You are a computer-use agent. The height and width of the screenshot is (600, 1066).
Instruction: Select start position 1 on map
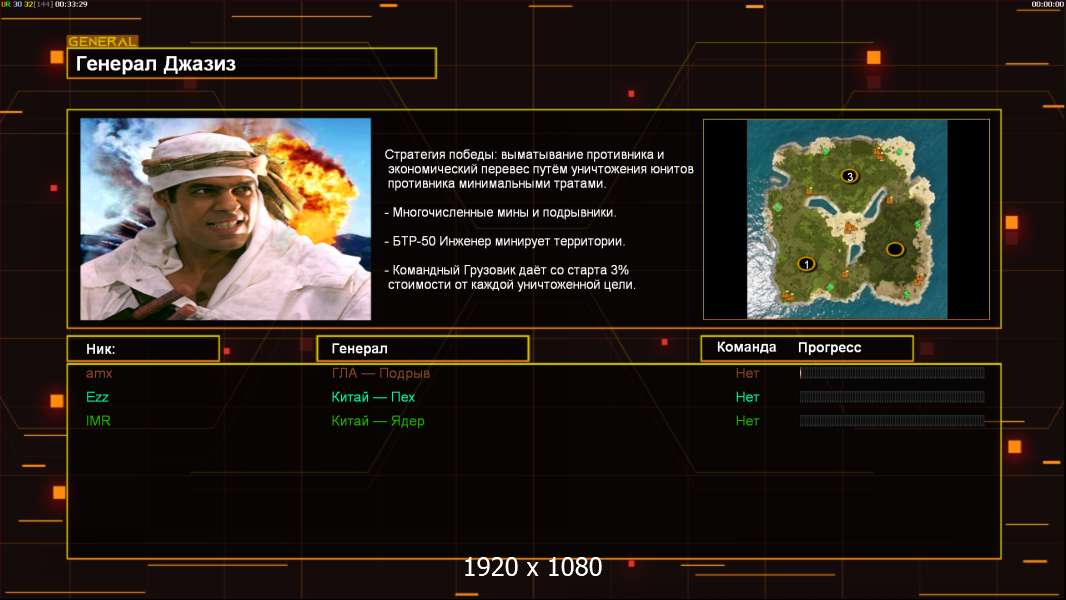(x=806, y=264)
